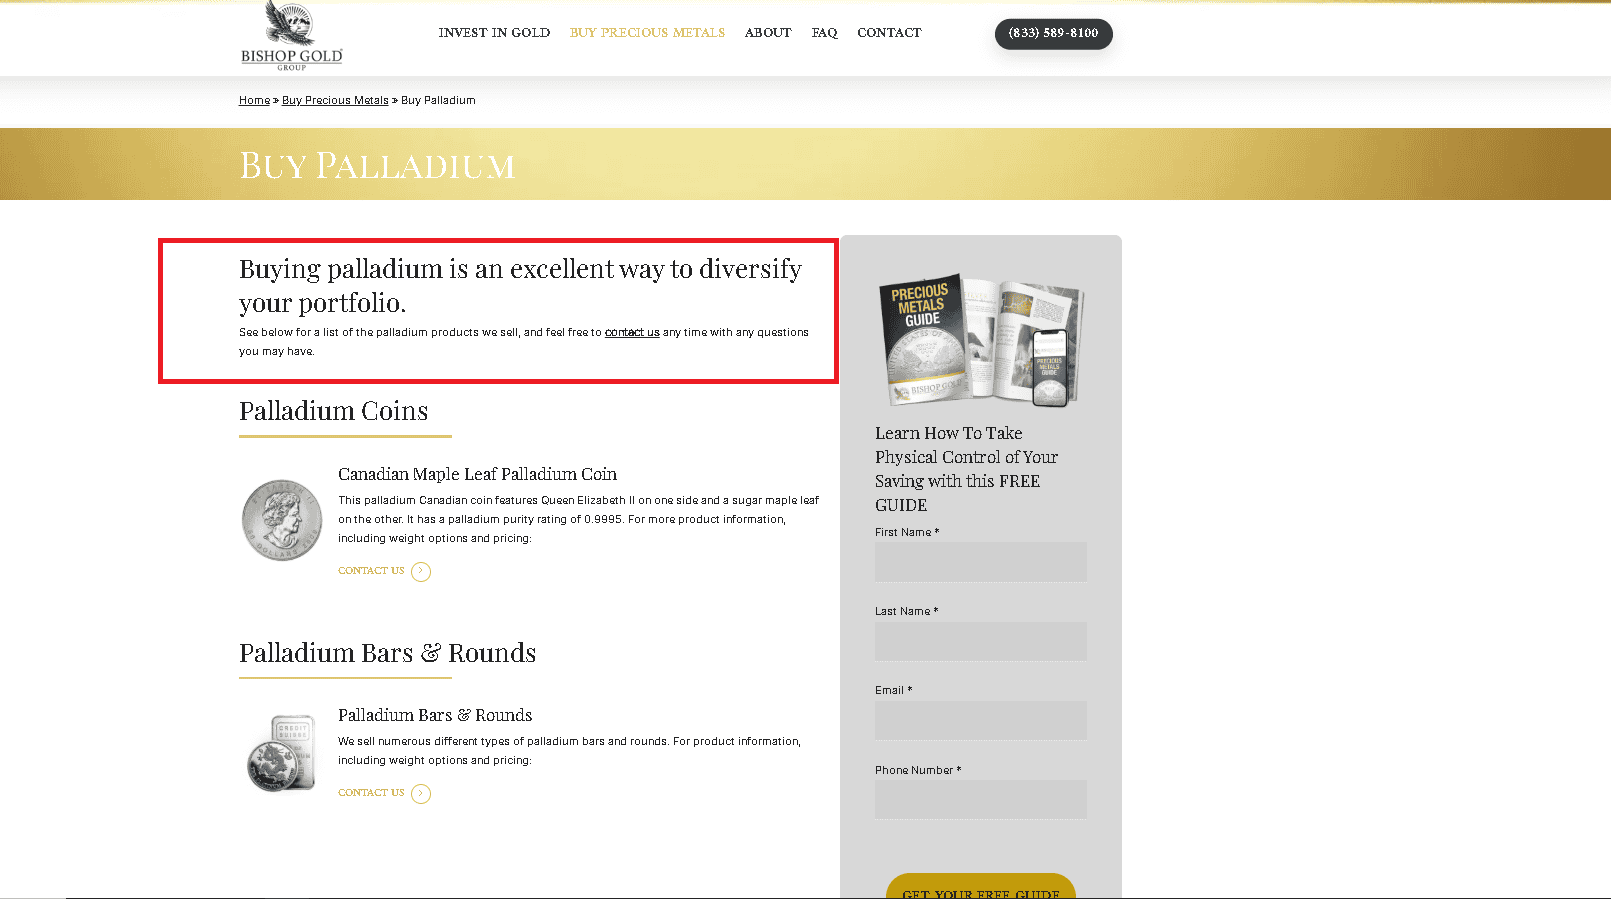Click the Buy Palladium banner title

(x=377, y=165)
